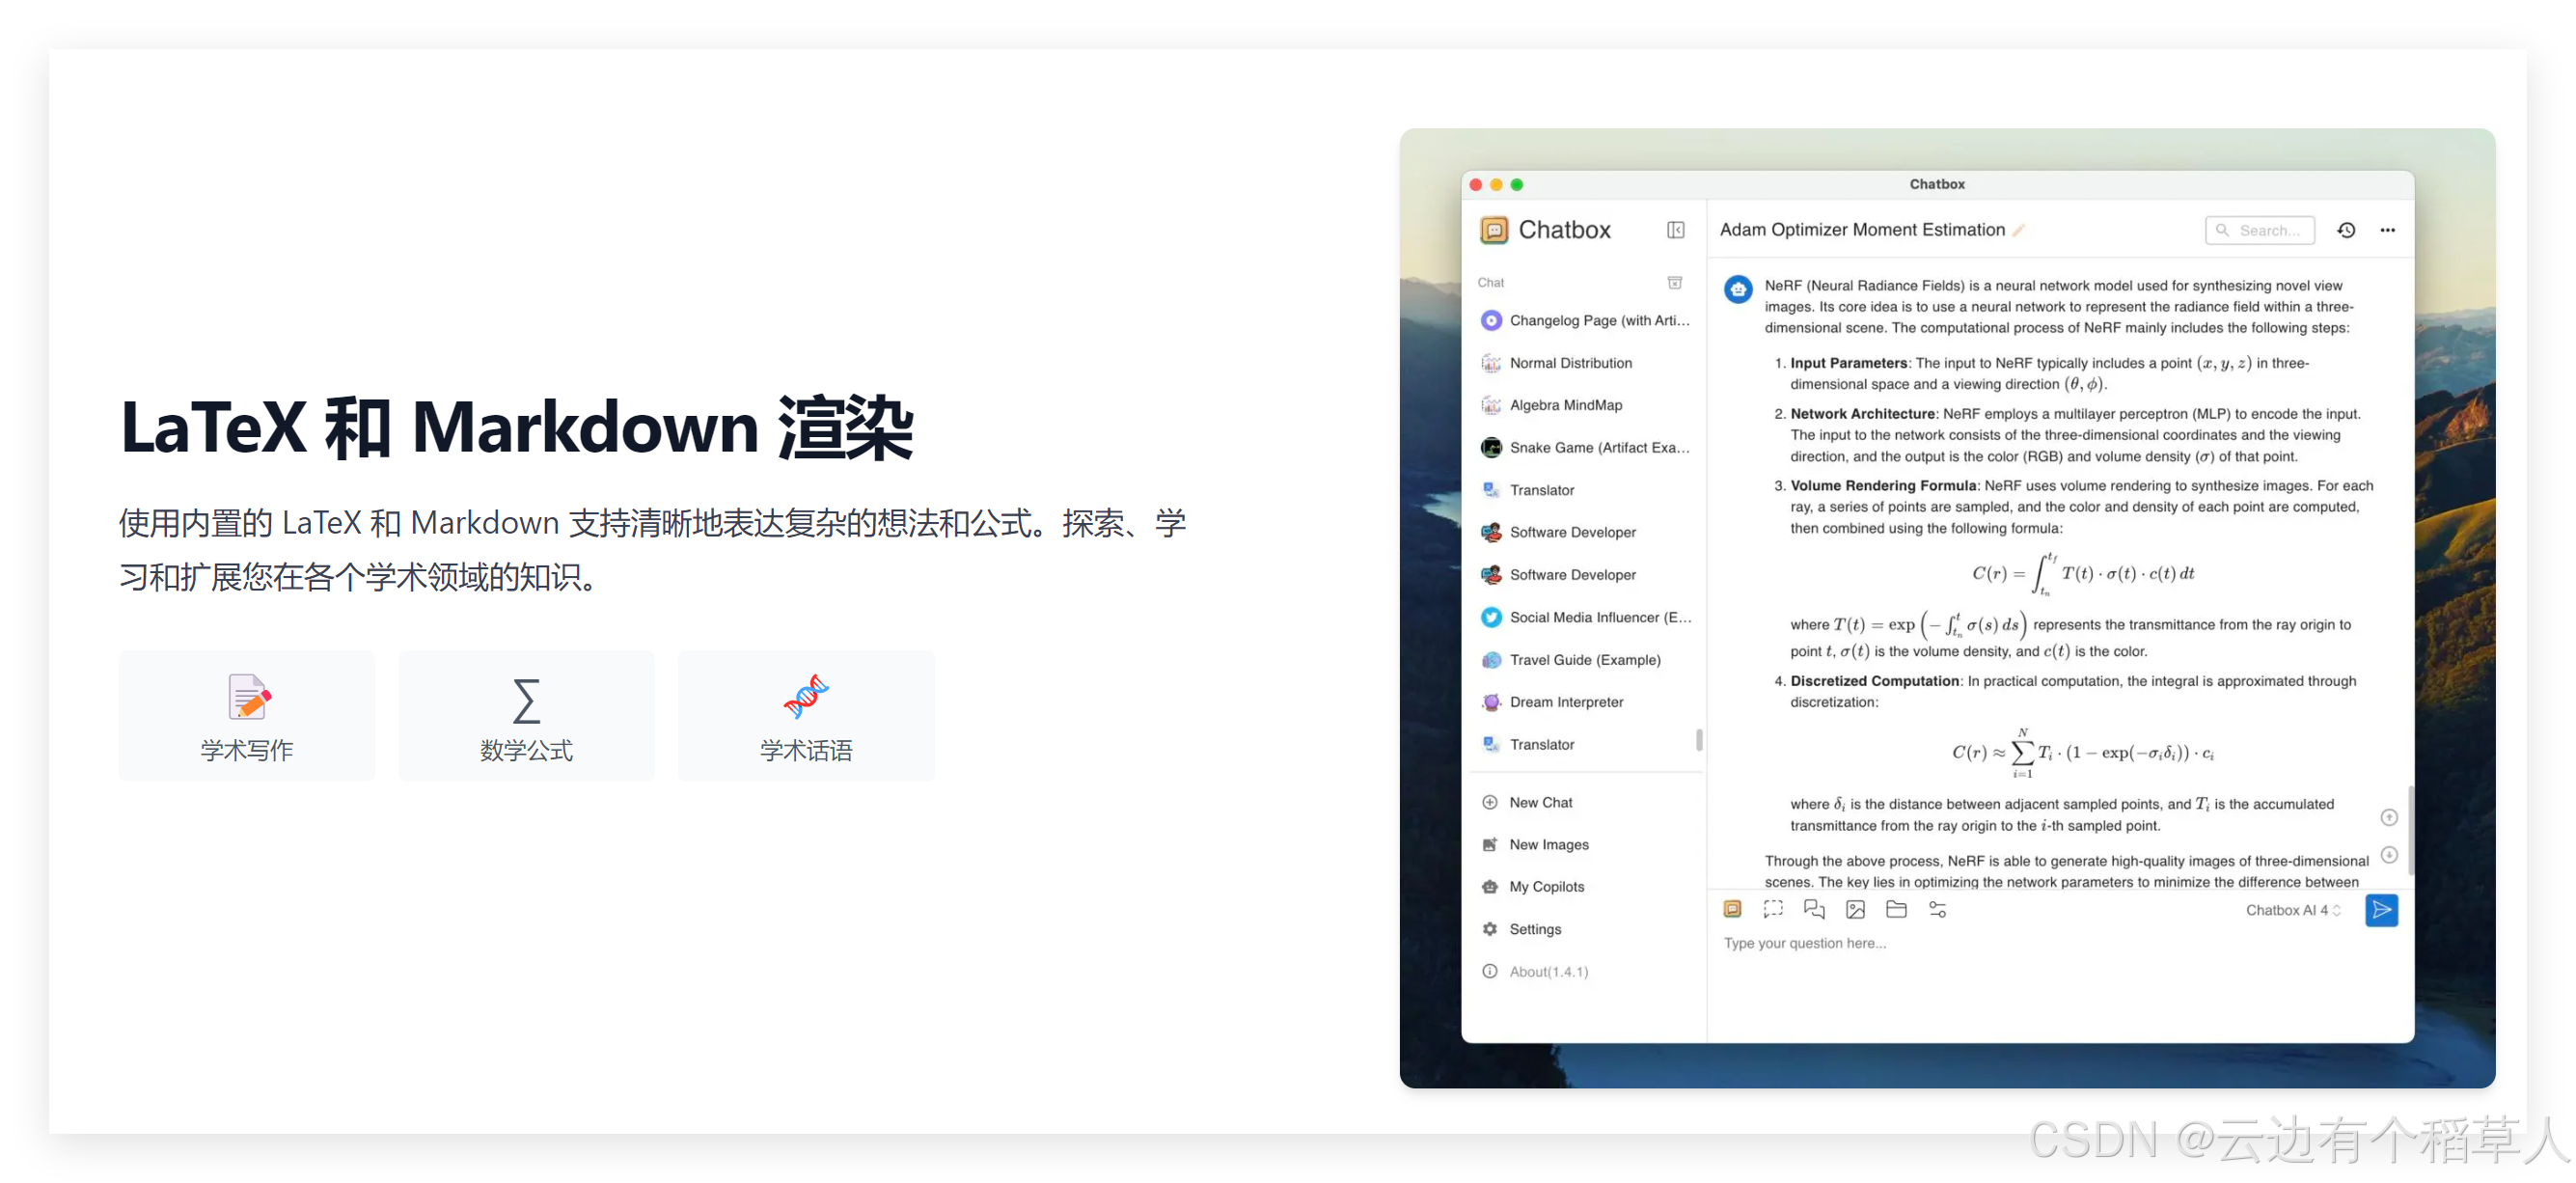This screenshot has height=1183, width=2576.
Task: Open Changelog Page chat
Action: point(1585,320)
